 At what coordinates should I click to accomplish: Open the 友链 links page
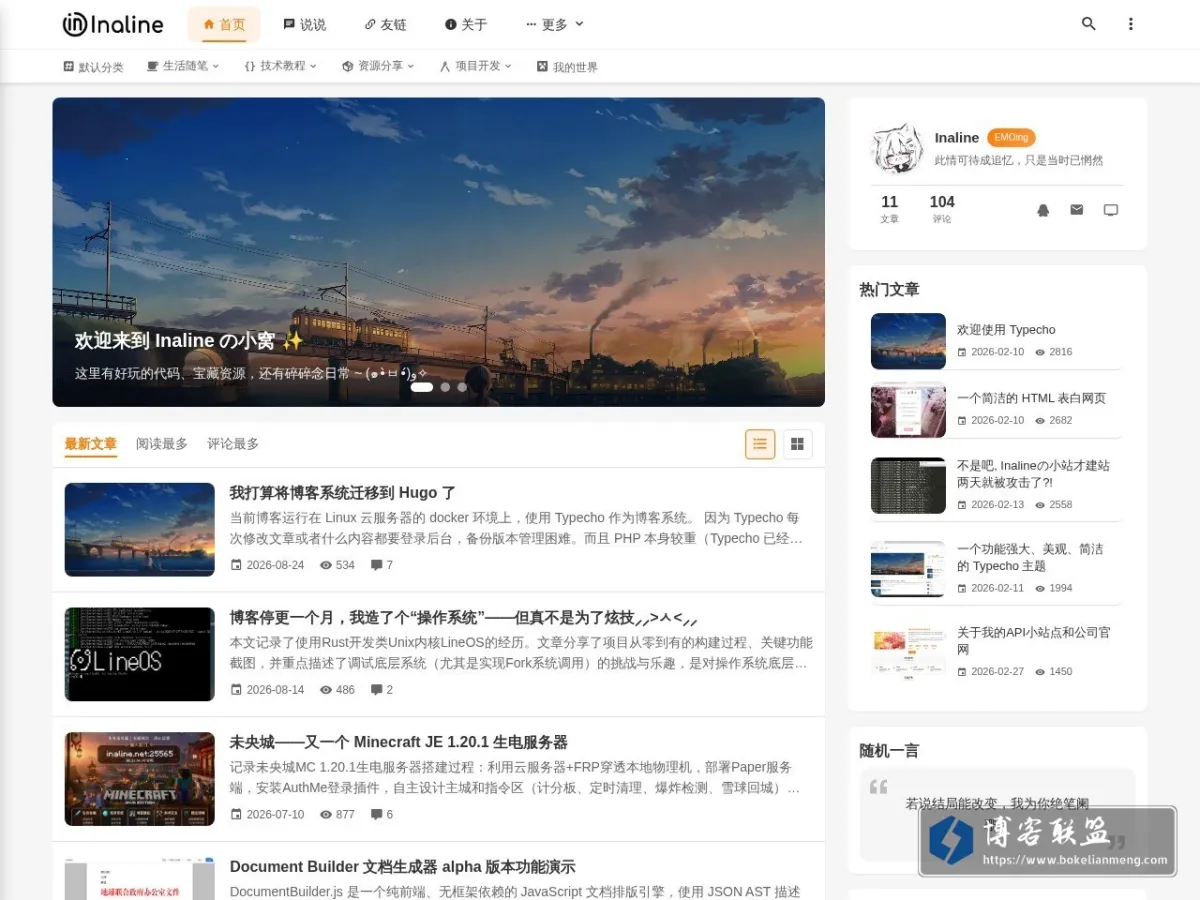point(386,24)
